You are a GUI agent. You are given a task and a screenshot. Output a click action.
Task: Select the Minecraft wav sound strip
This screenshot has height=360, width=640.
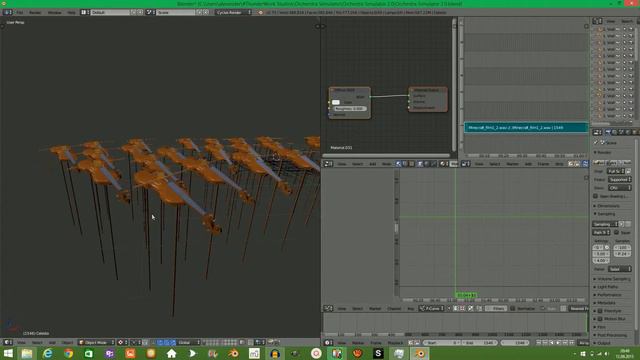click(526, 127)
